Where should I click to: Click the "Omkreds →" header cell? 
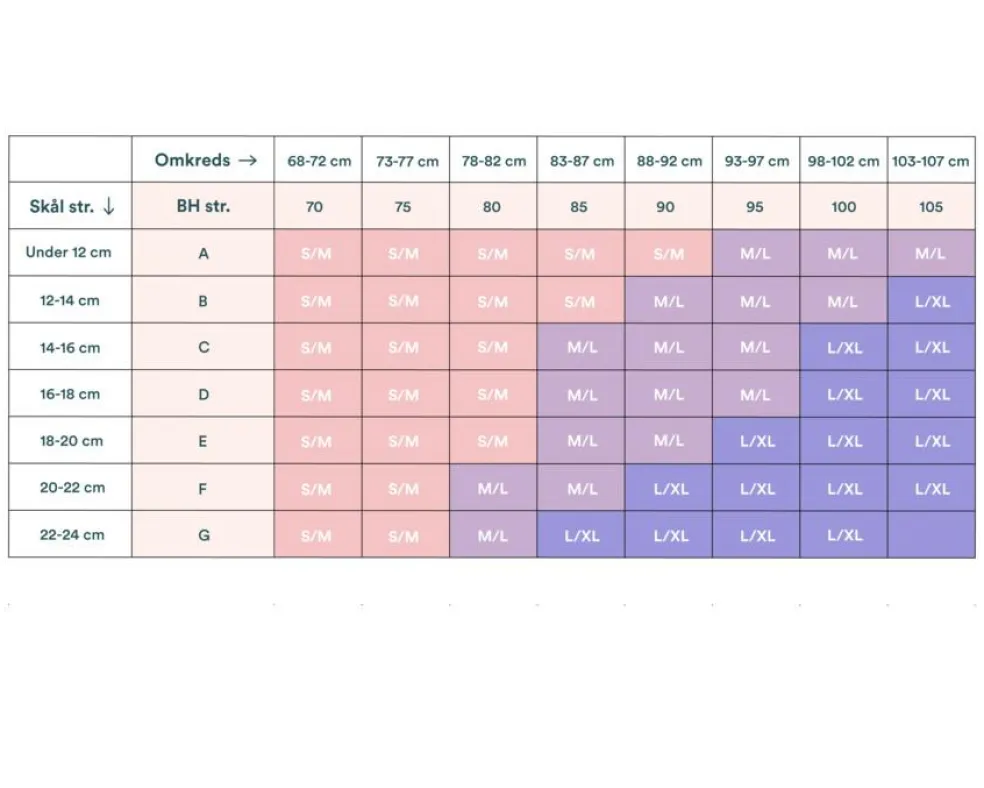(x=205, y=160)
